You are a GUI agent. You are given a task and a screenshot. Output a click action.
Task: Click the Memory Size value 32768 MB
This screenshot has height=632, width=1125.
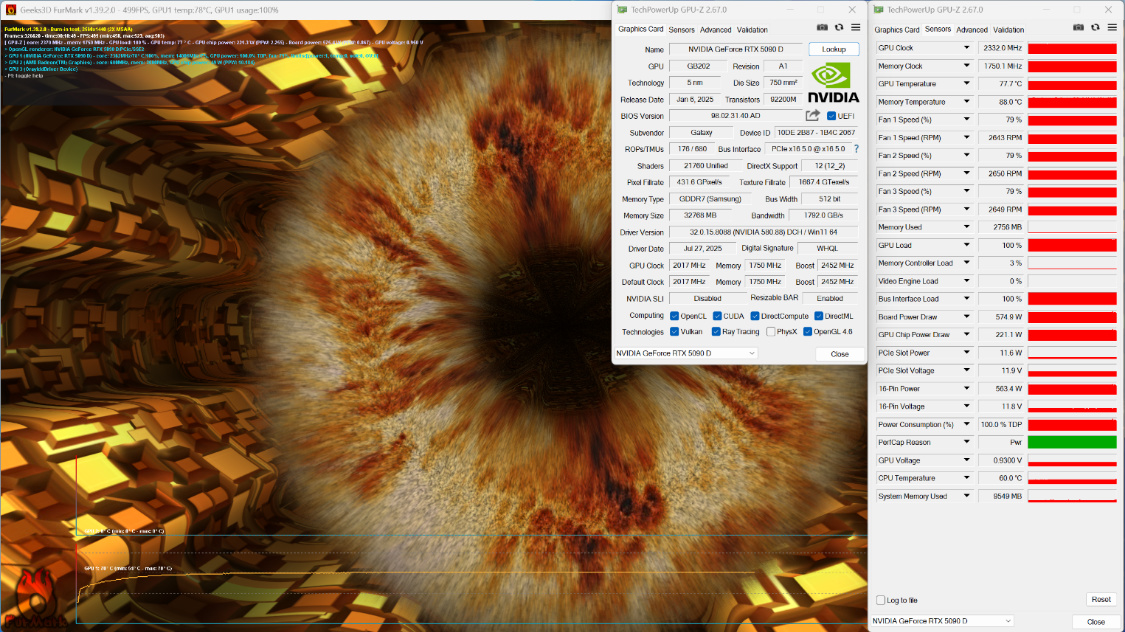coord(701,216)
